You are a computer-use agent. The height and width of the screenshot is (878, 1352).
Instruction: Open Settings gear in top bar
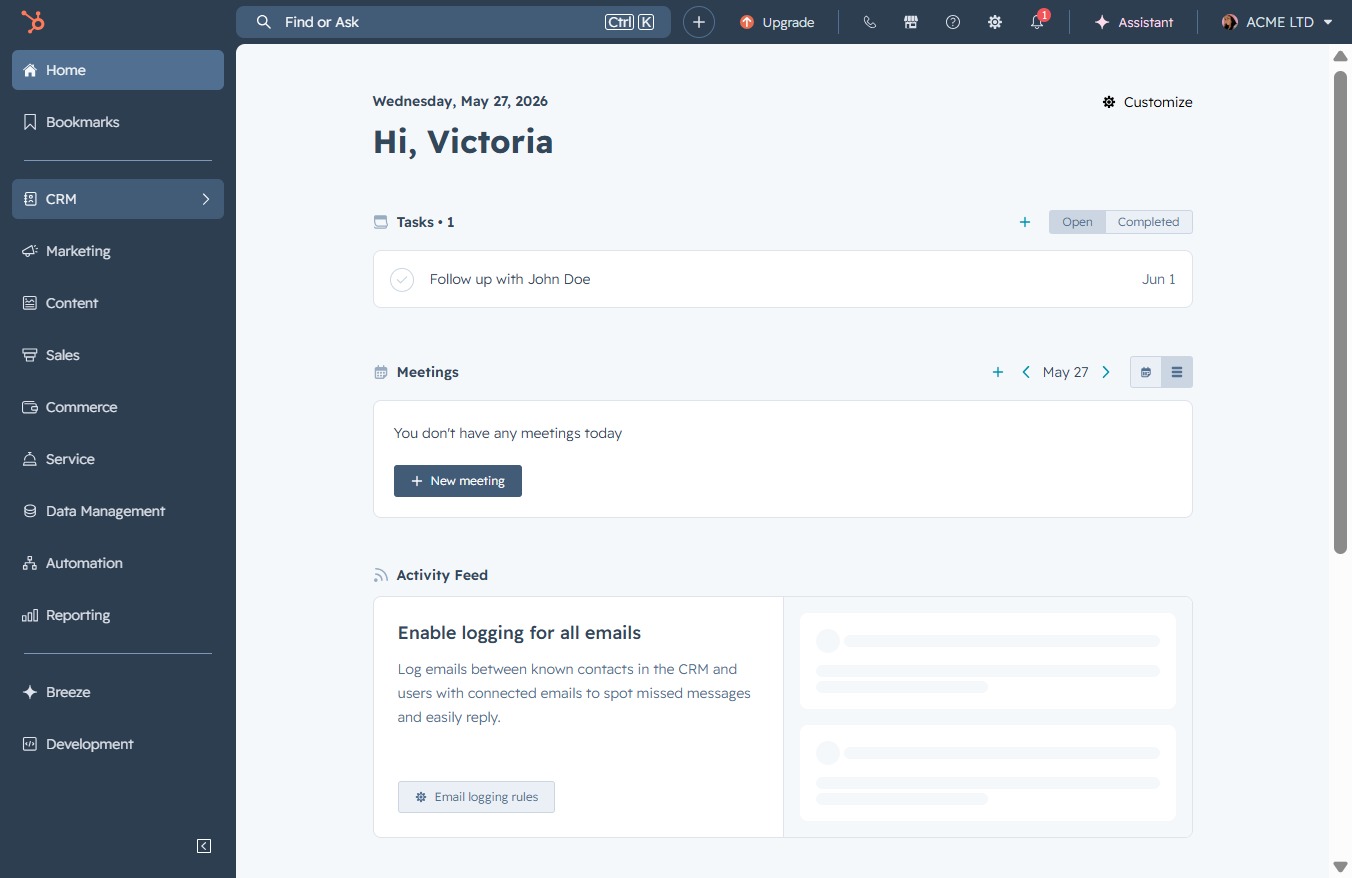pyautogui.click(x=995, y=22)
